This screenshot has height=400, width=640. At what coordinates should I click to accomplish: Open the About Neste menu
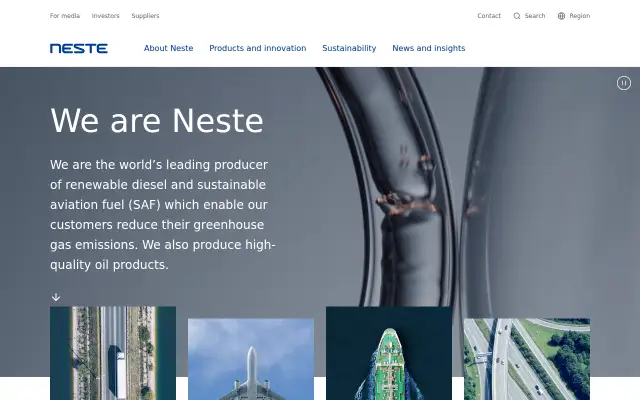(169, 48)
